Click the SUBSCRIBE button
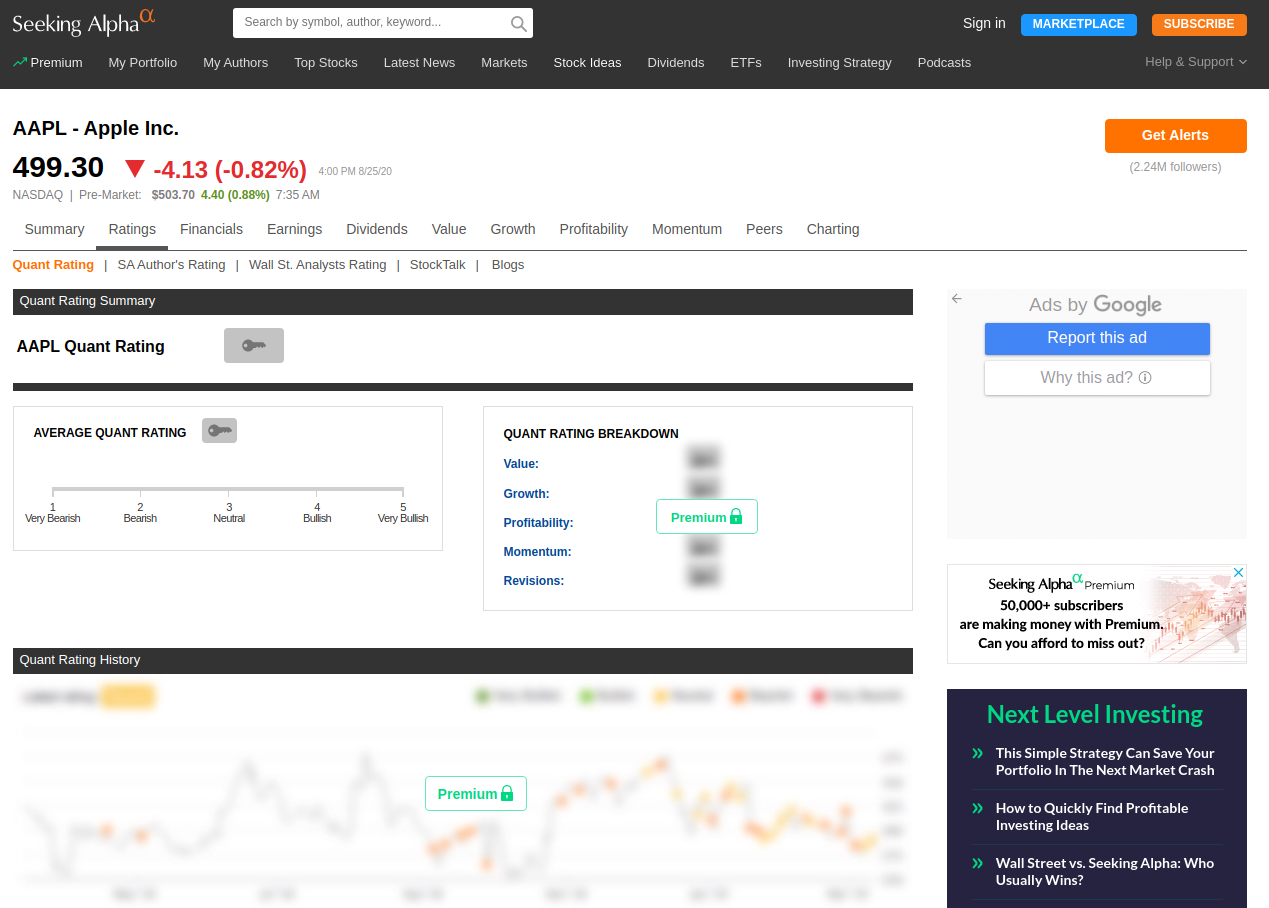This screenshot has width=1269, height=908. pos(1199,24)
